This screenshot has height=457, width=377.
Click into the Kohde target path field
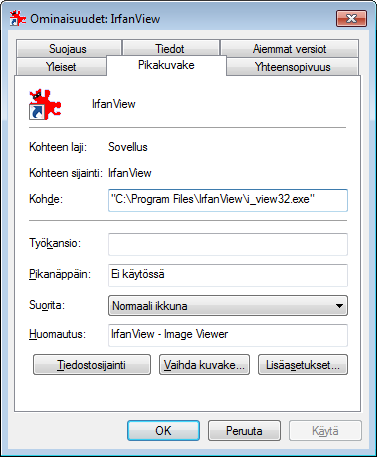click(228, 200)
